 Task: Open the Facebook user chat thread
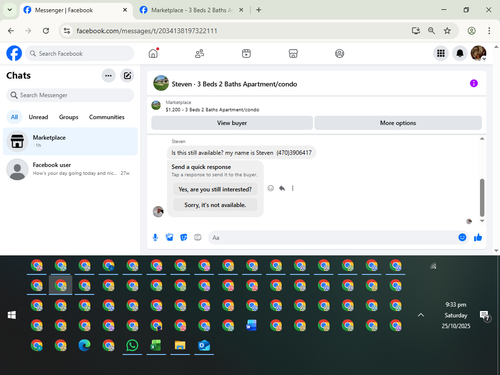point(70,169)
